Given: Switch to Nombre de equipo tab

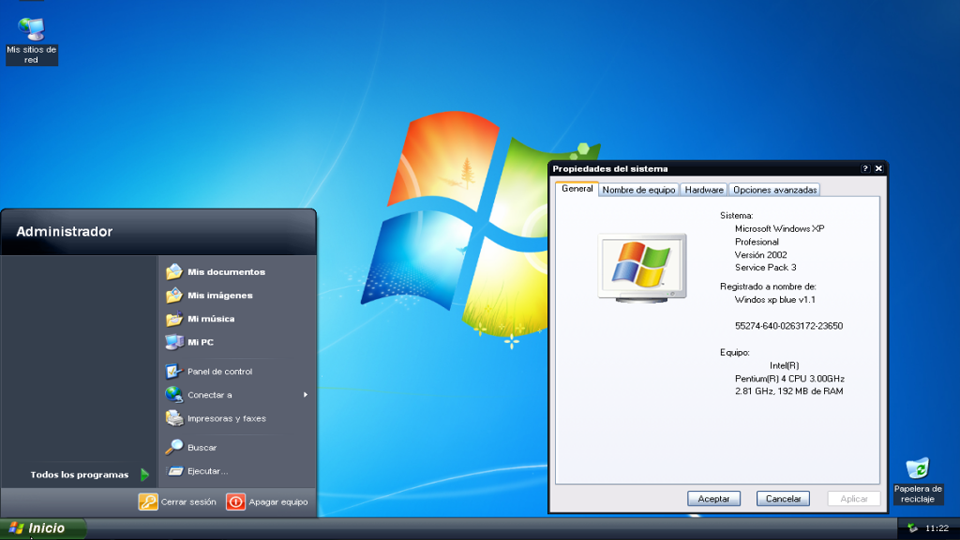Looking at the screenshot, I should pos(639,190).
